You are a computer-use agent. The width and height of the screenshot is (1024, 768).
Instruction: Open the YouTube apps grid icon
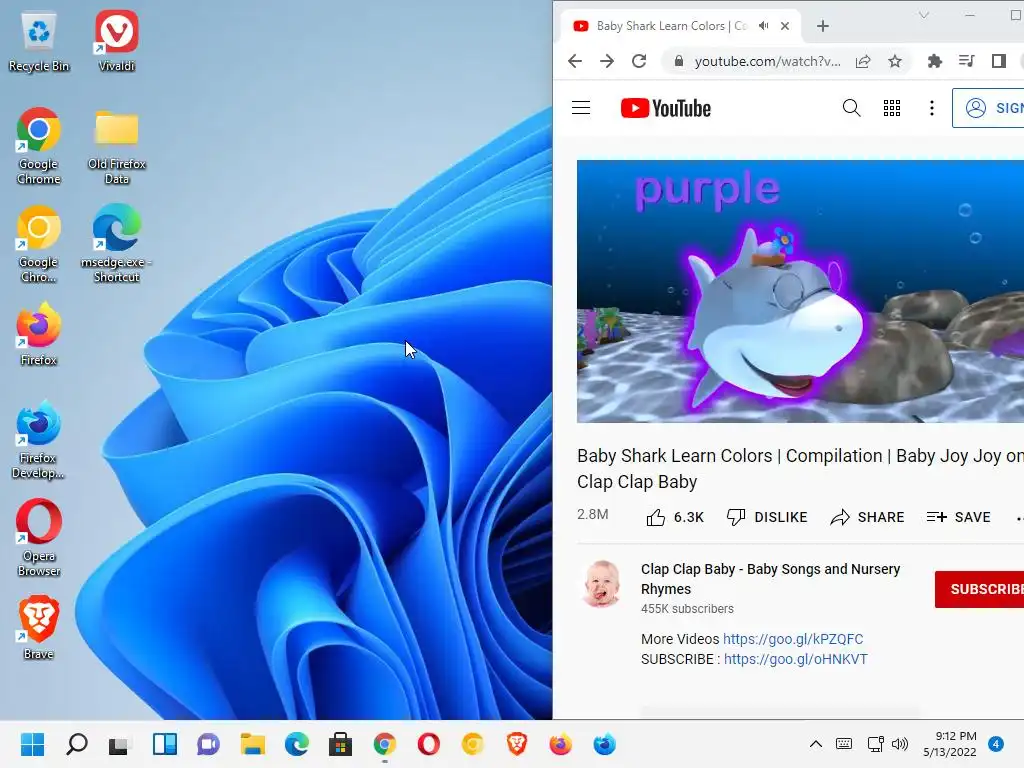[x=891, y=108]
